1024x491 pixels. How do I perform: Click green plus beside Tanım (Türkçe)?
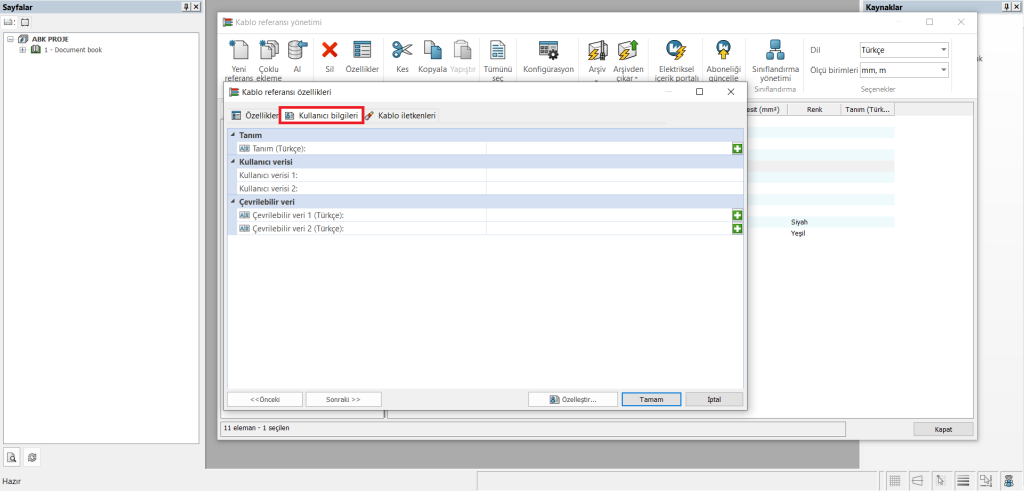point(737,148)
